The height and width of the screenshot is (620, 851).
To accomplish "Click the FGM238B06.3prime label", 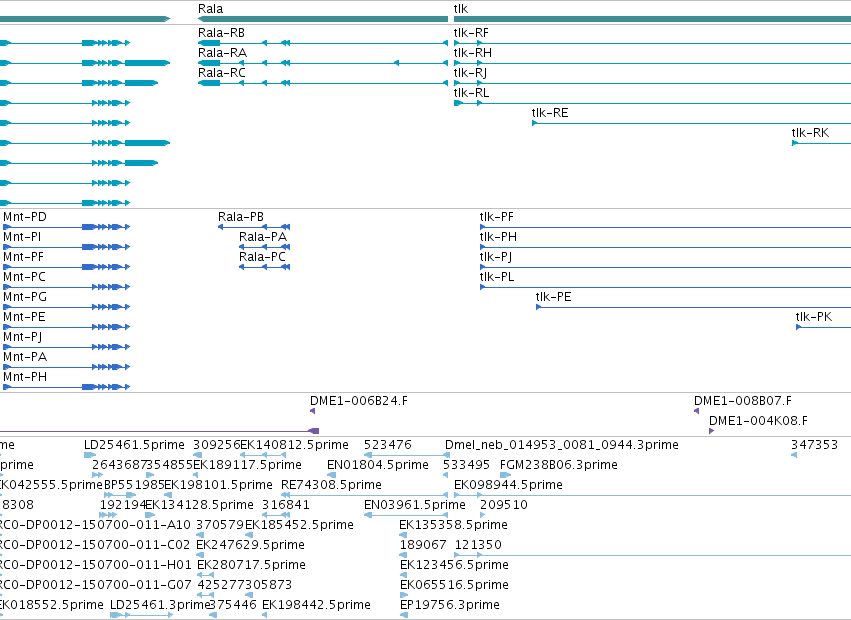I will tap(558, 465).
